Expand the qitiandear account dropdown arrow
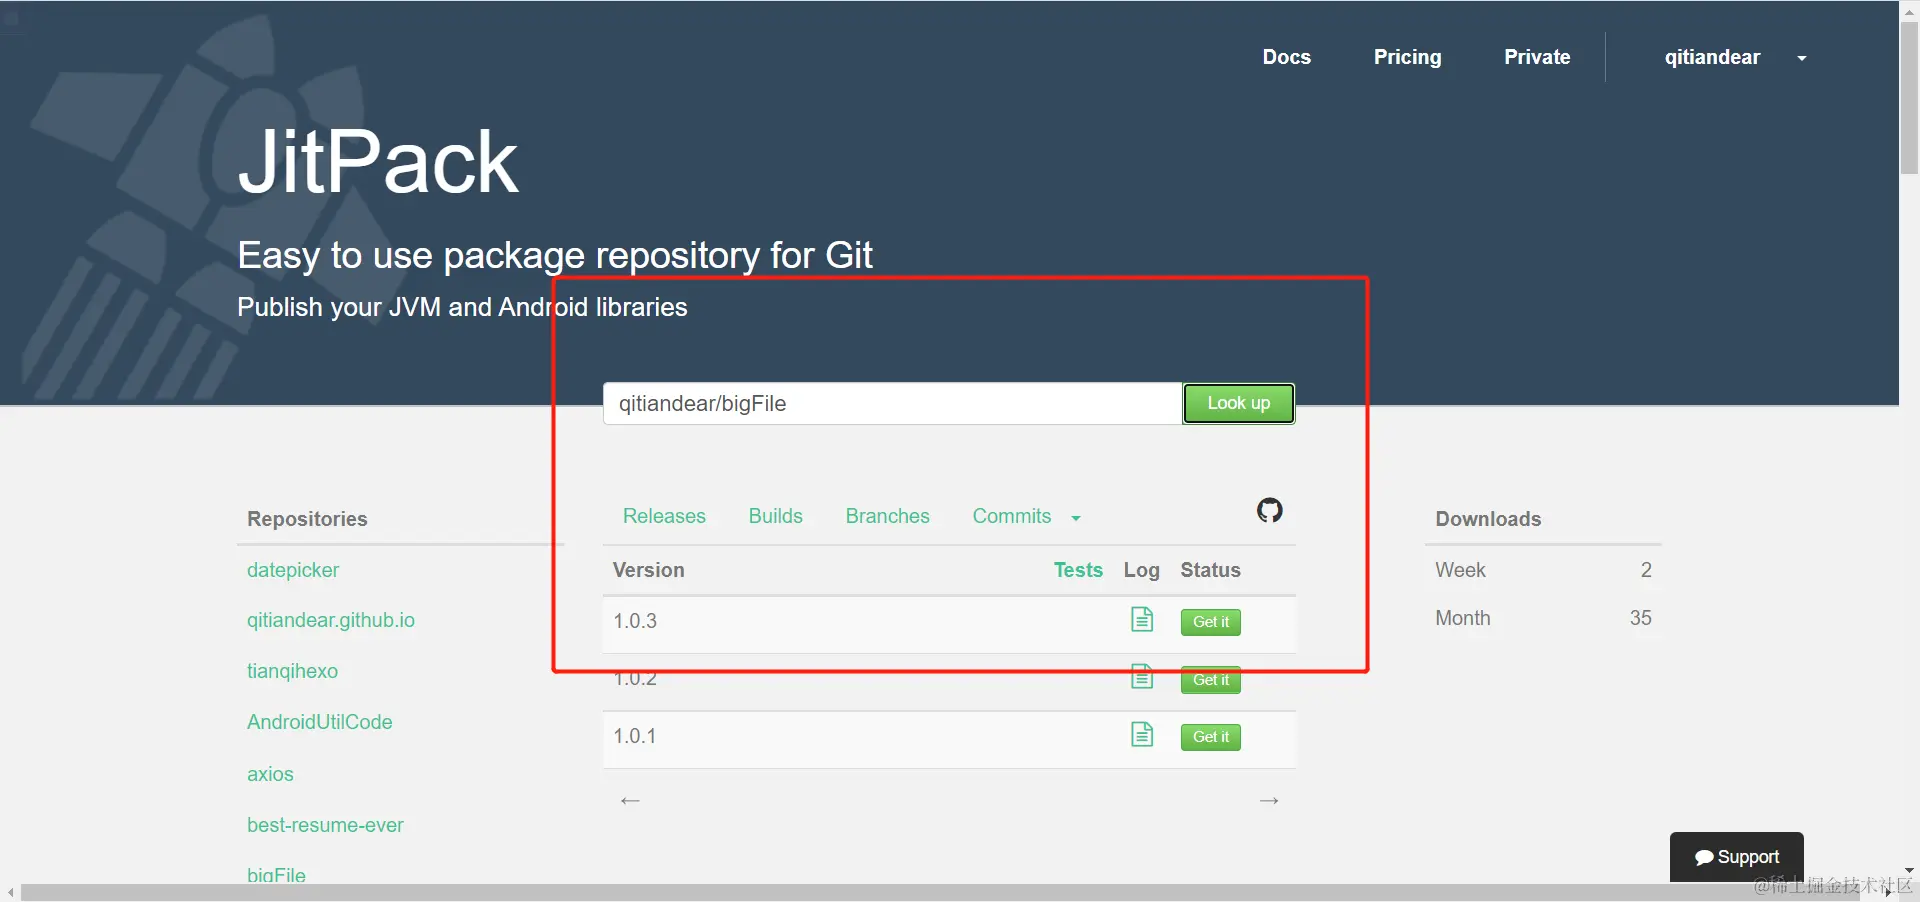 1802,58
